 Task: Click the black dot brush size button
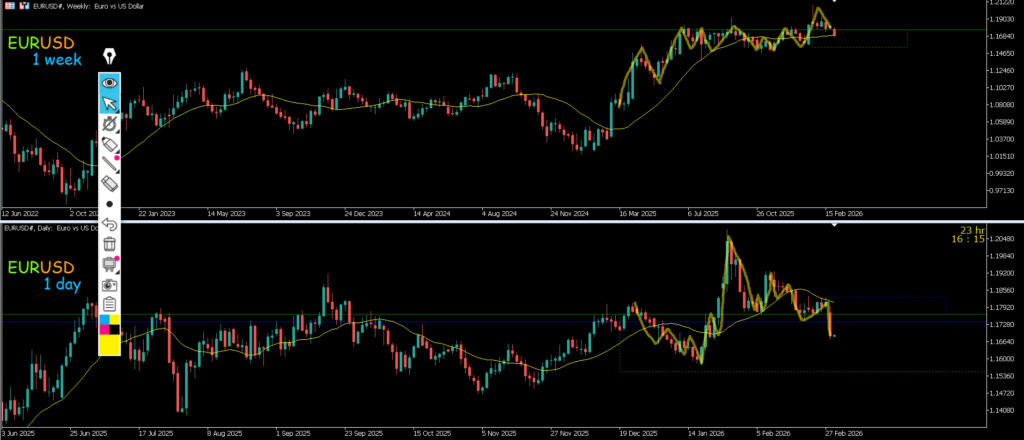point(110,203)
